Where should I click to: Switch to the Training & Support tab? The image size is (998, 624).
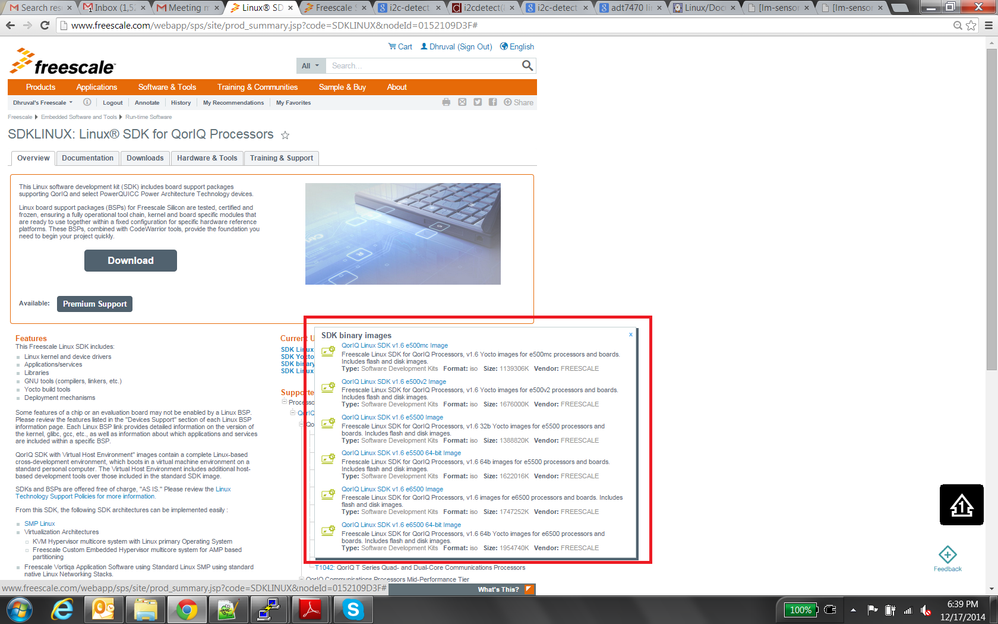pos(281,158)
